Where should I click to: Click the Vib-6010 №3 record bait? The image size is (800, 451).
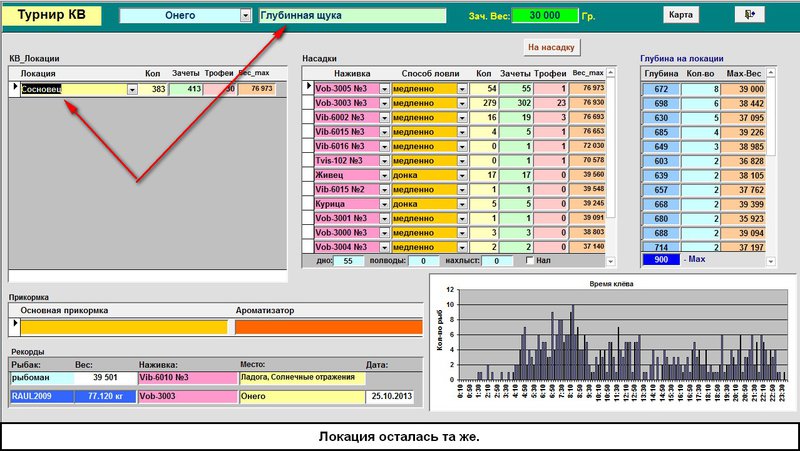[188, 378]
